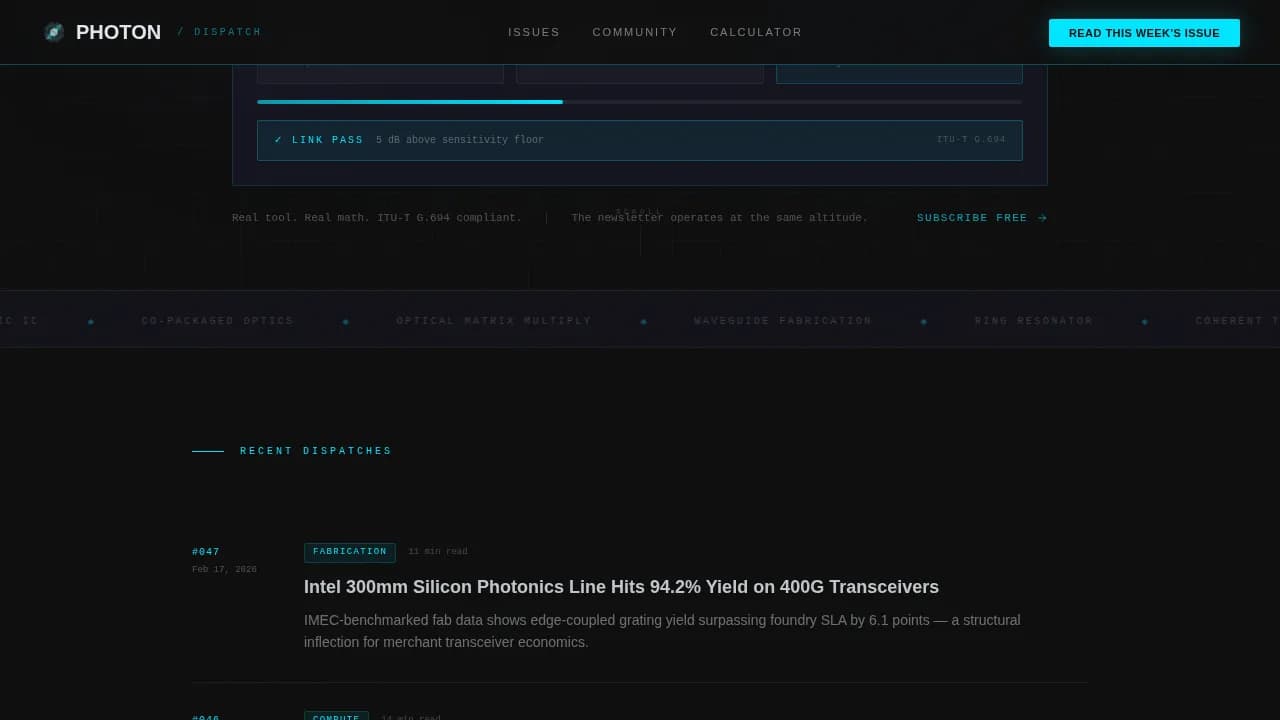Open the Issues nav item
Viewport: 1280px width, 720px height.
click(x=534, y=32)
